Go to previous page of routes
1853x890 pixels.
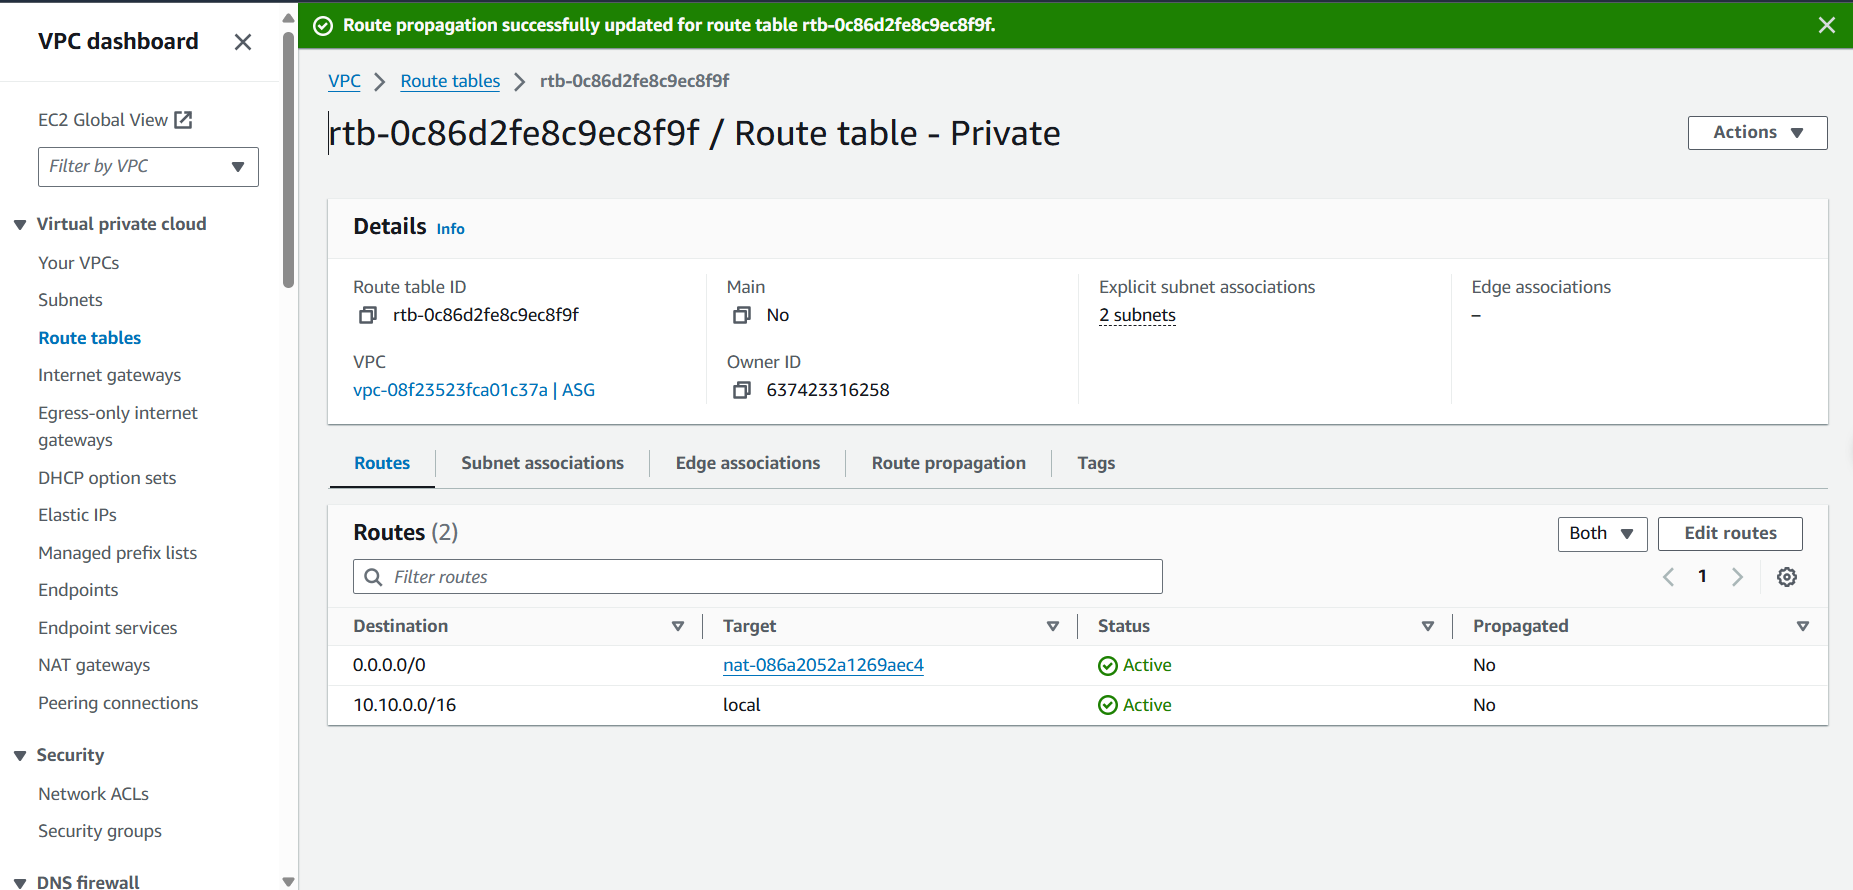1668,577
